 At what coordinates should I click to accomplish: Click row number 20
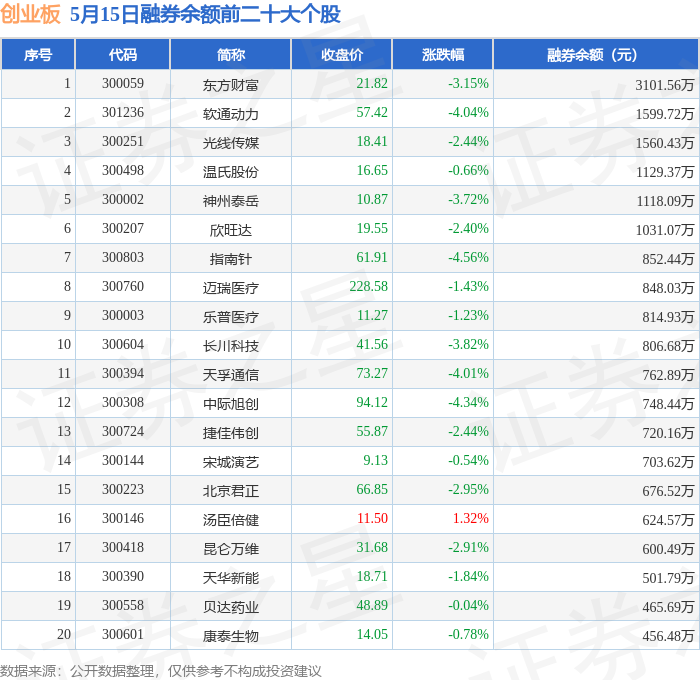pyautogui.click(x=64, y=635)
